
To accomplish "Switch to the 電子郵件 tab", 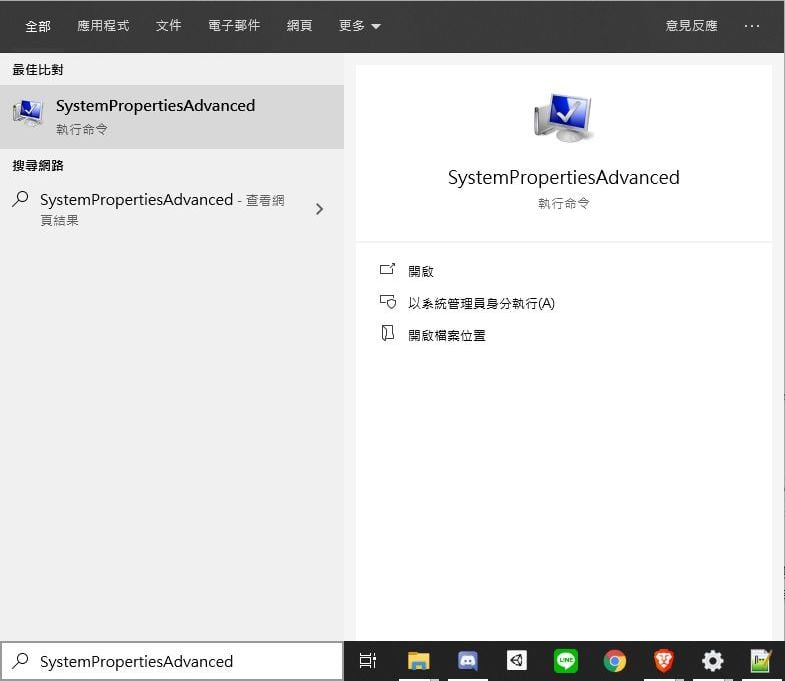I will (x=234, y=26).
